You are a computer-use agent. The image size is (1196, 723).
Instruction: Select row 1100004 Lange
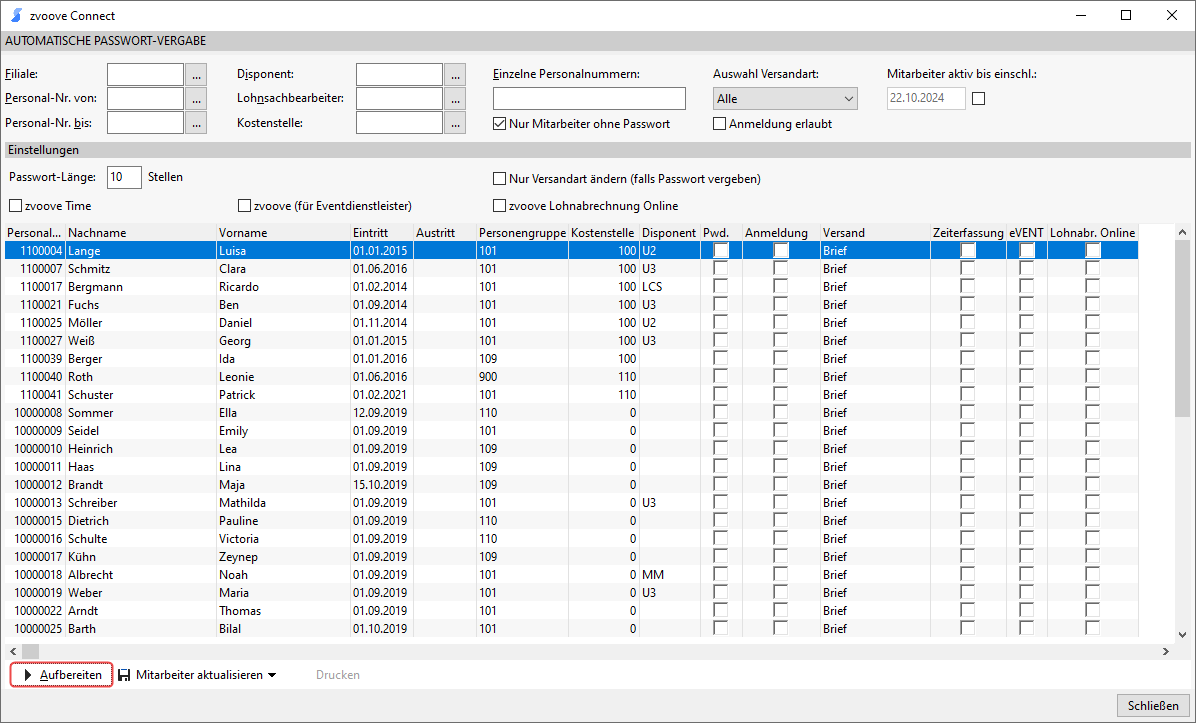[x=571, y=250]
